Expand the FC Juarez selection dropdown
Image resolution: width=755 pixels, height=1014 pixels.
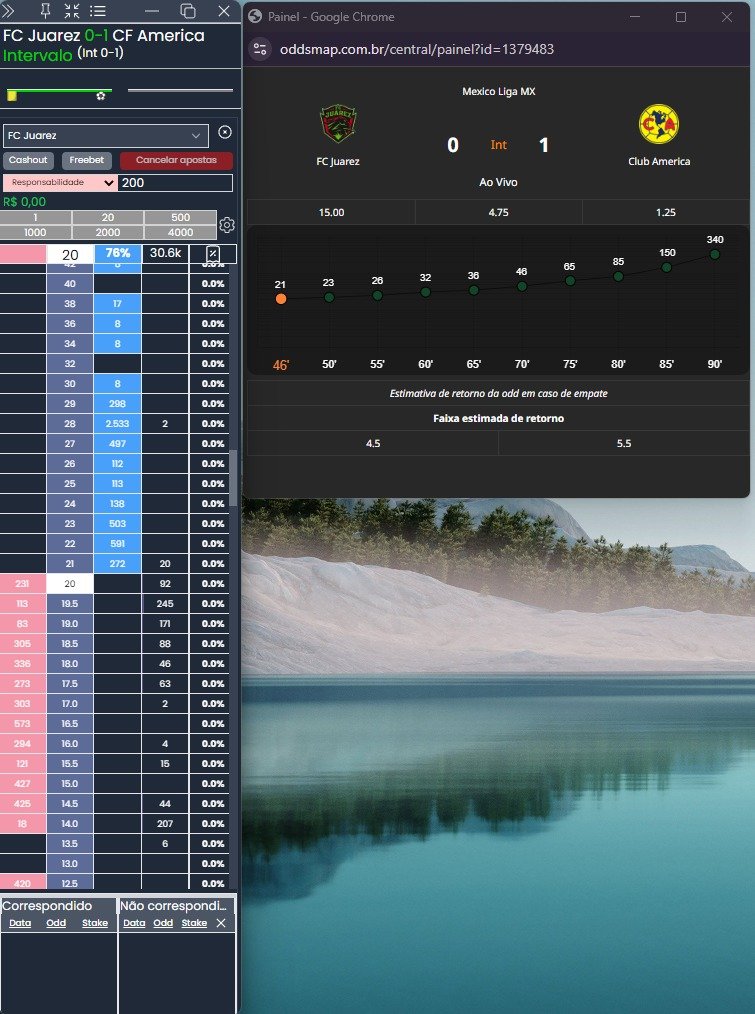point(195,135)
